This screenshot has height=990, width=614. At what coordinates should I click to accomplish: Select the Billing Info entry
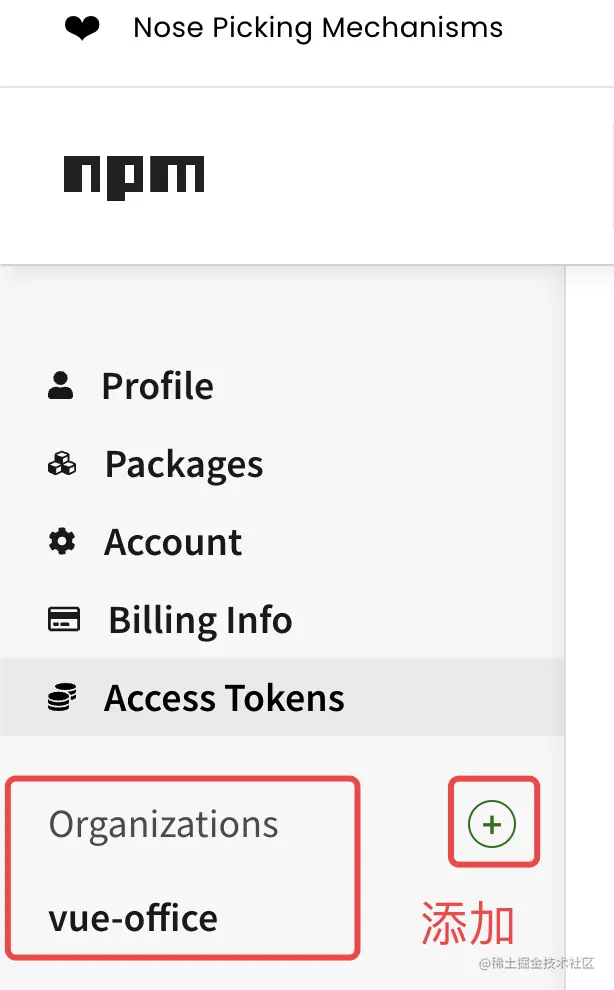[x=200, y=620]
